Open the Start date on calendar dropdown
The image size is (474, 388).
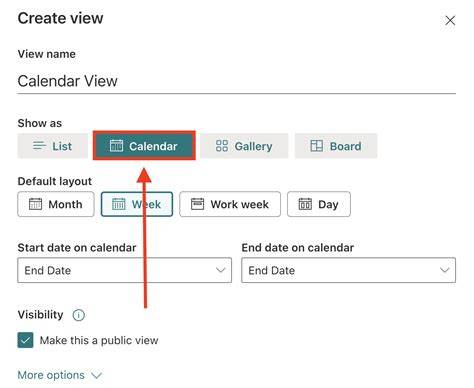(124, 270)
